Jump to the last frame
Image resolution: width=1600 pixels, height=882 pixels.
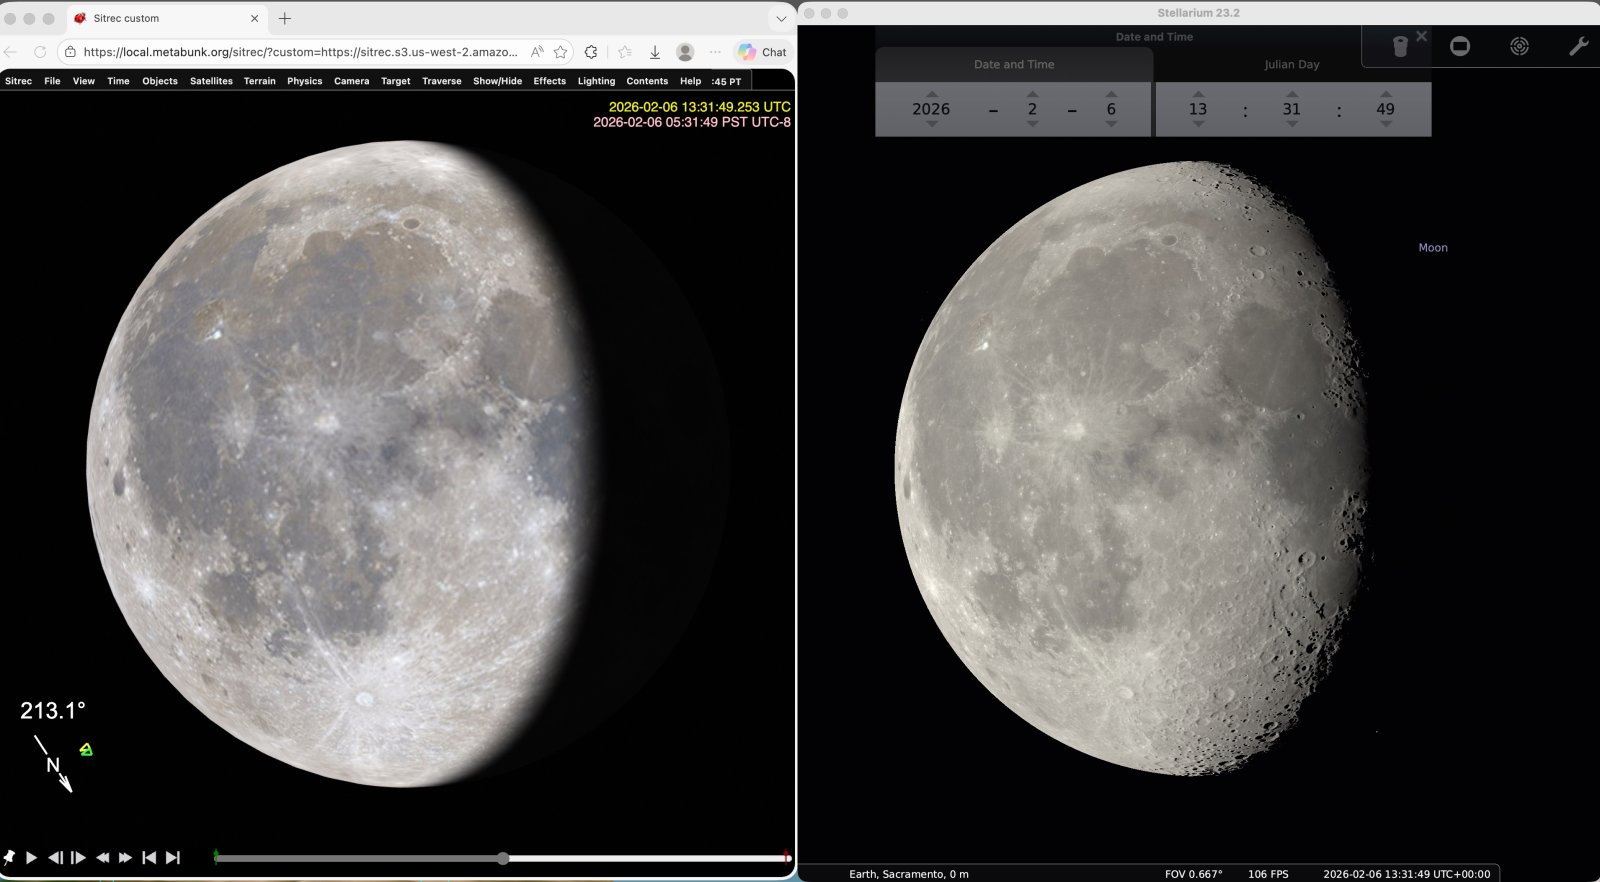pyautogui.click(x=173, y=858)
